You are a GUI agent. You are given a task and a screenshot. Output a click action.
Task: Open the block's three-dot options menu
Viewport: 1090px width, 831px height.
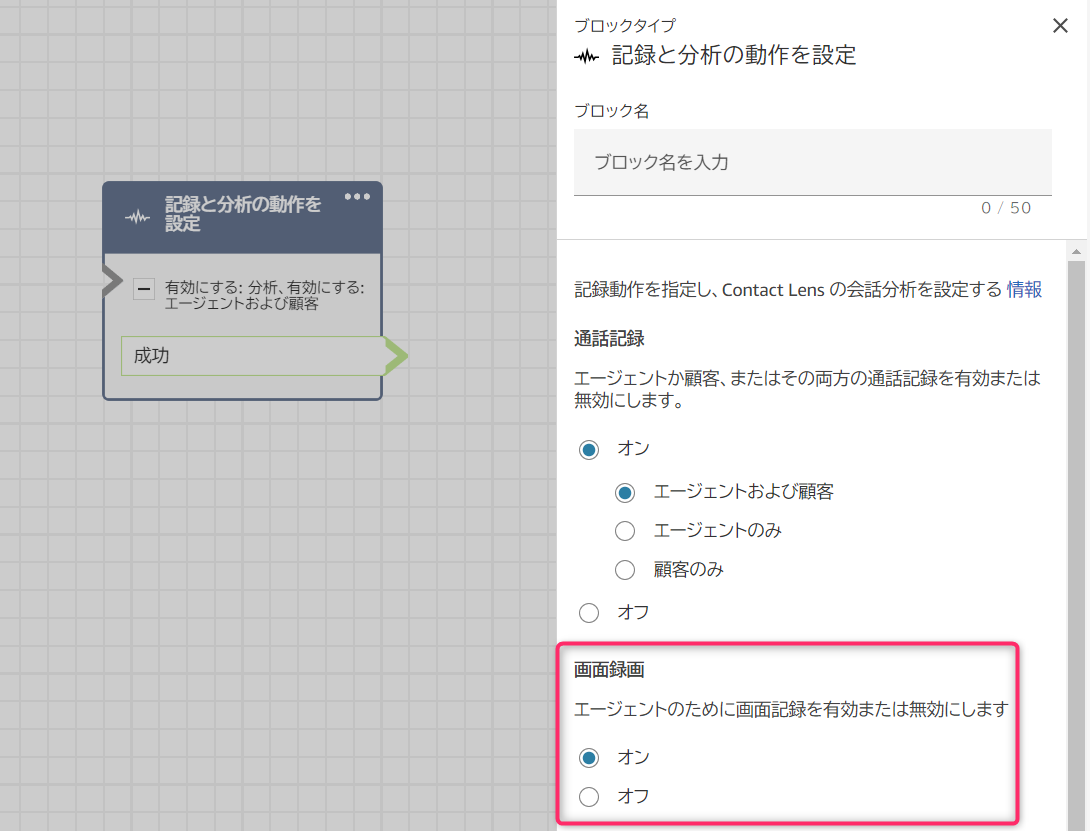pos(357,197)
